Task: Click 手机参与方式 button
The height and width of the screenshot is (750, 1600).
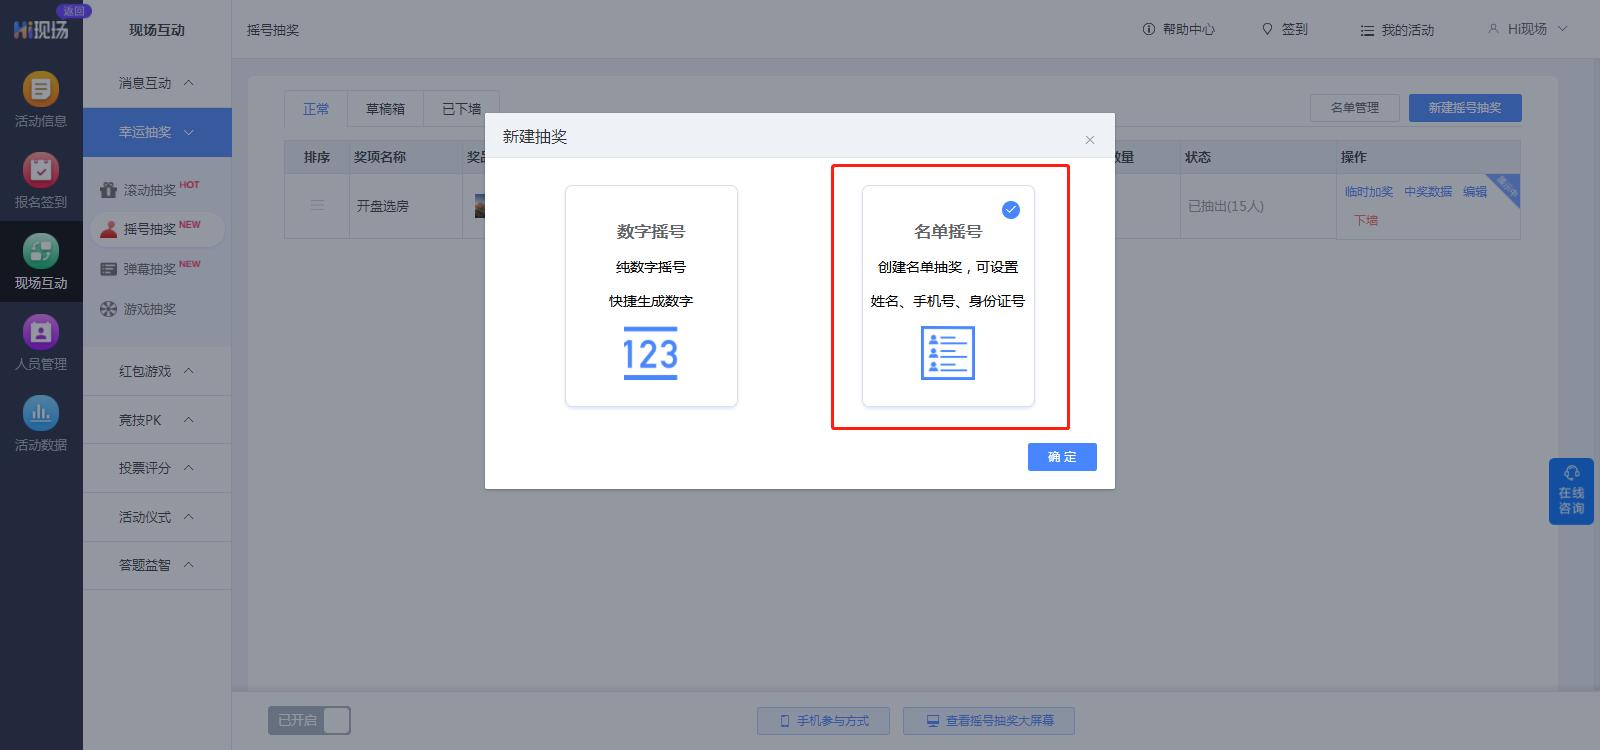Action: 824,720
